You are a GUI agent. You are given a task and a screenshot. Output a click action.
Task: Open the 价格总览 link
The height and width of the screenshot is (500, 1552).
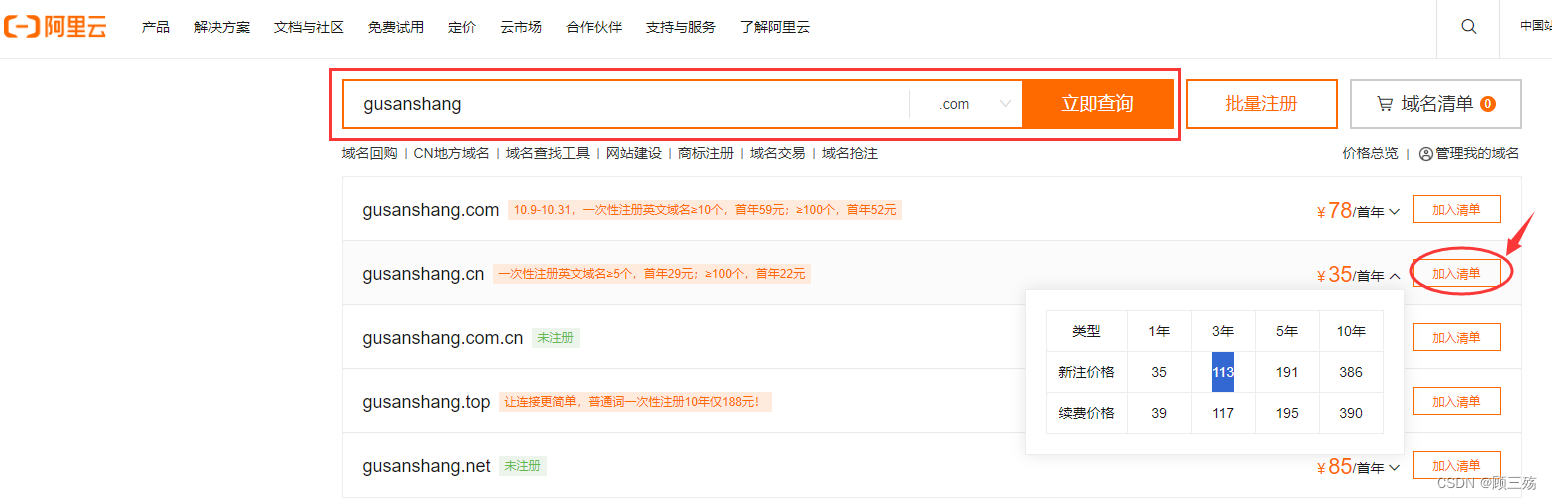pyautogui.click(x=1370, y=153)
